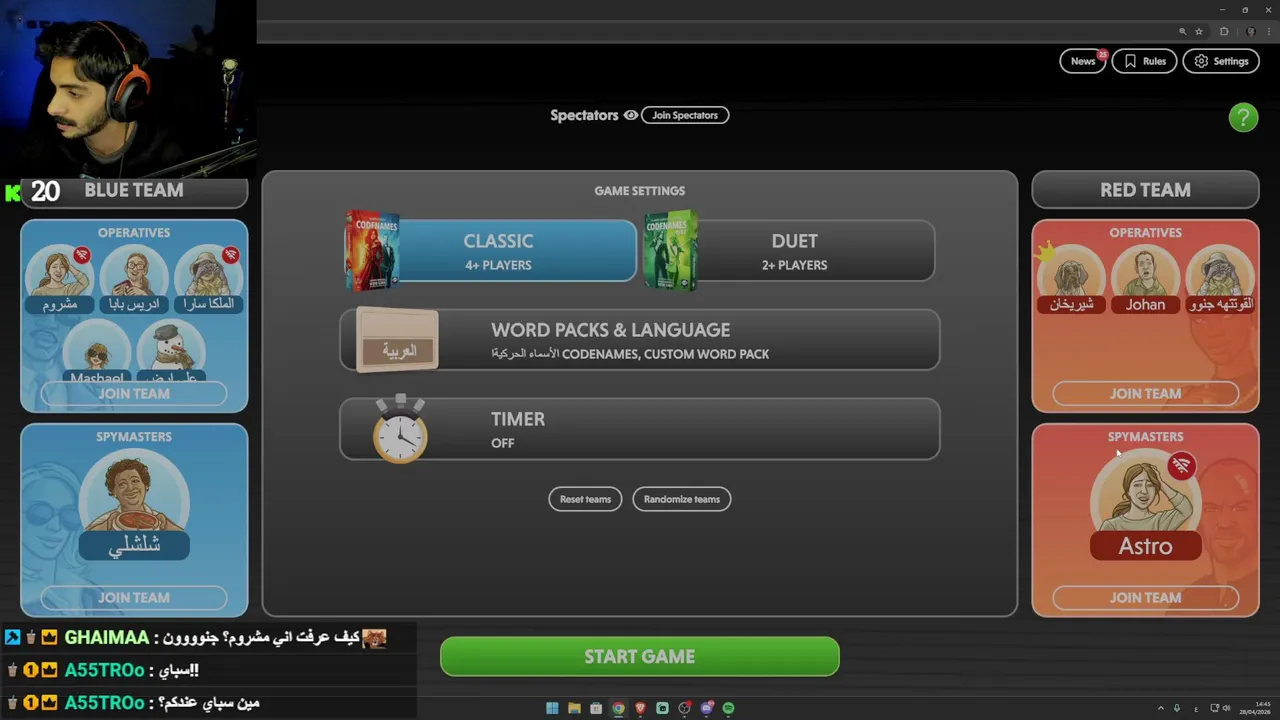Bookmark page with the browser star icon
Viewport: 1280px width, 720px height.
1198,31
